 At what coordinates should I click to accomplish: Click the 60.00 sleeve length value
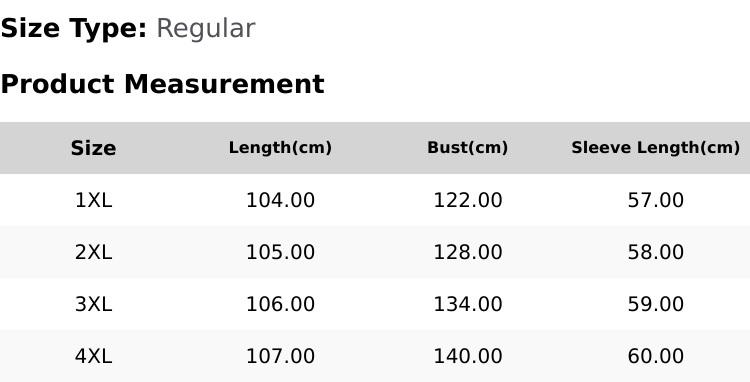[656, 356]
